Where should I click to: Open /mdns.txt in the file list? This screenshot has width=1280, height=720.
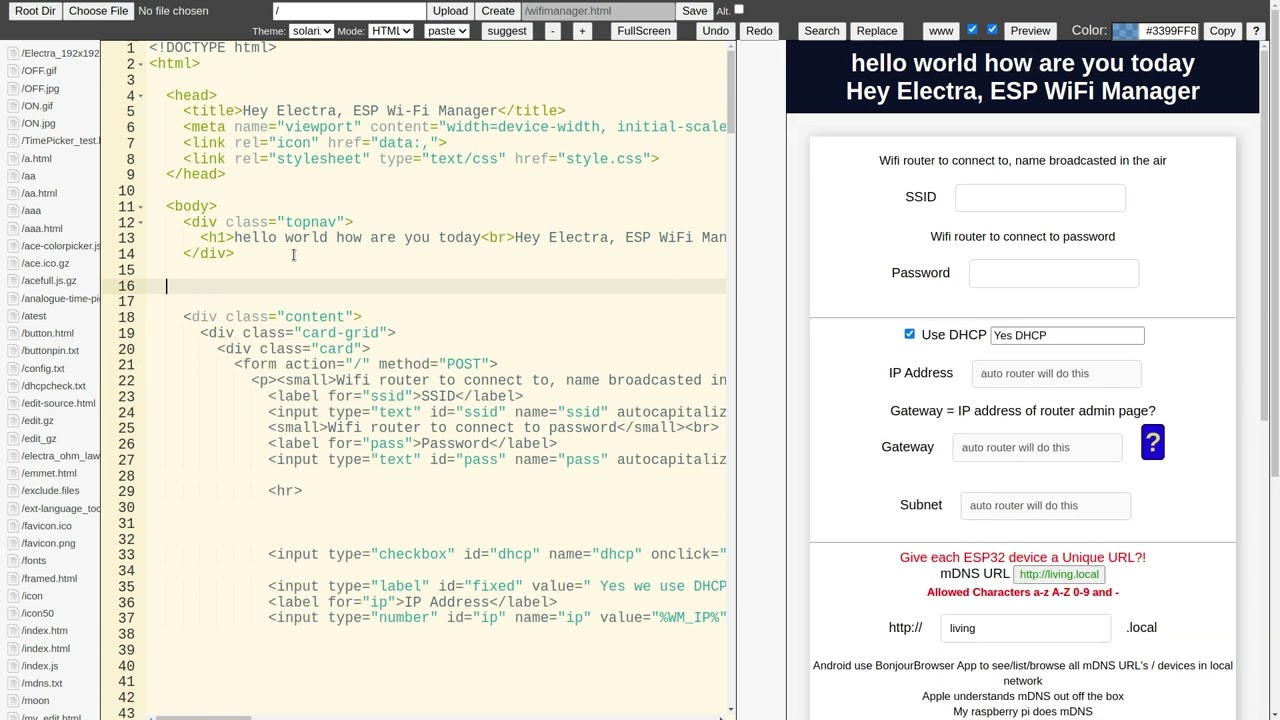pyautogui.click(x=42, y=683)
